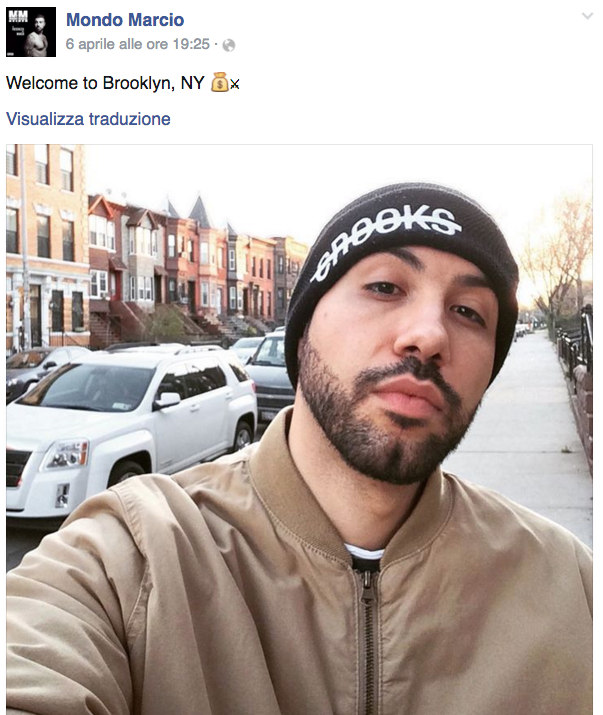Click the tall brick building with windows

[x=46, y=246]
